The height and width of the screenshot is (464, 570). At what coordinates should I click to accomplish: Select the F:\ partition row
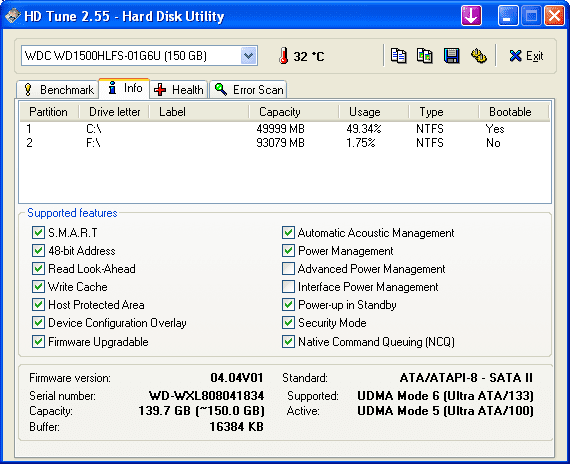(x=285, y=143)
